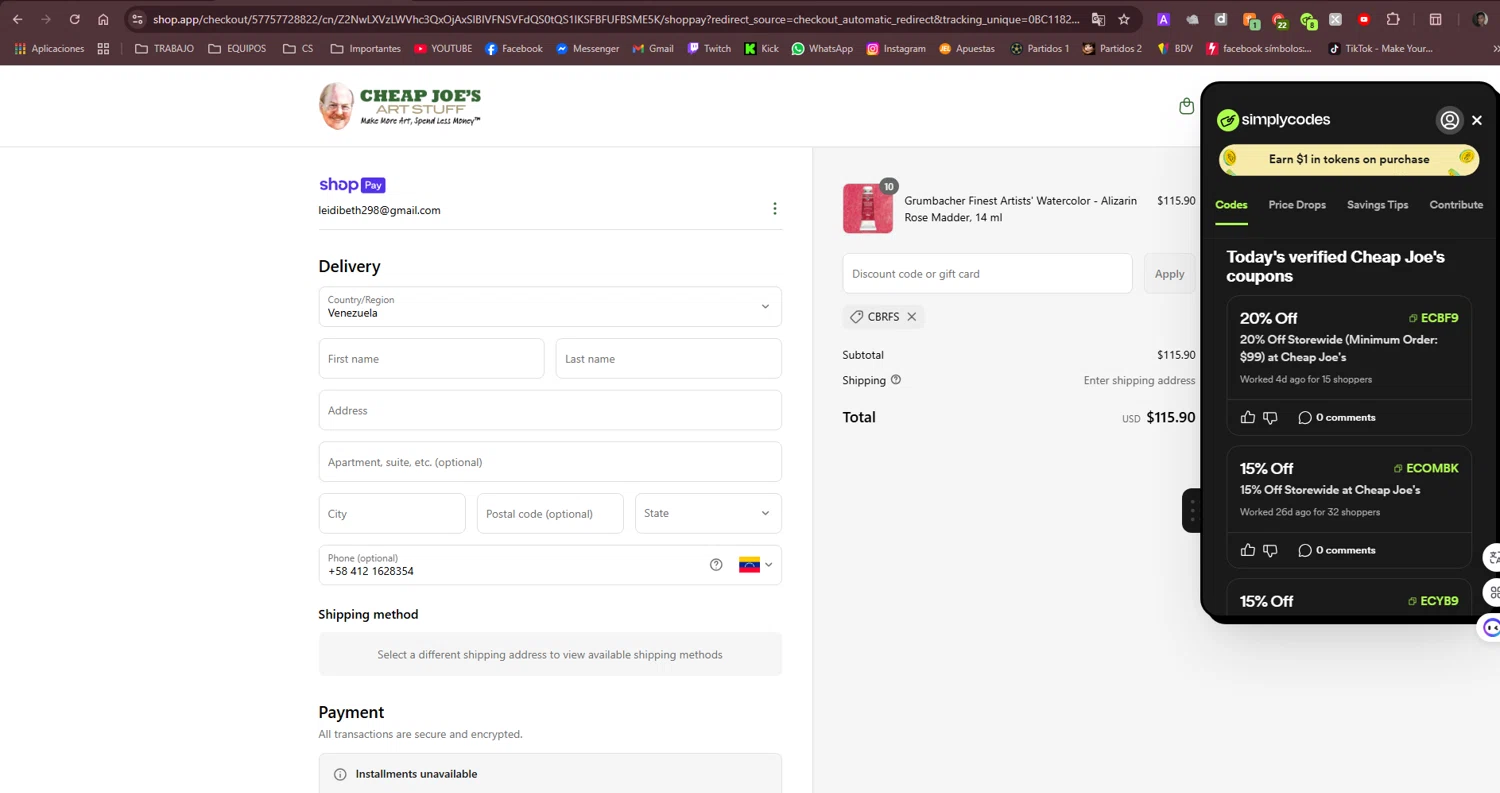Viewport: 1500px width, 793px height.
Task: Copy the ECYB9 coupon code
Action: 1433,601
